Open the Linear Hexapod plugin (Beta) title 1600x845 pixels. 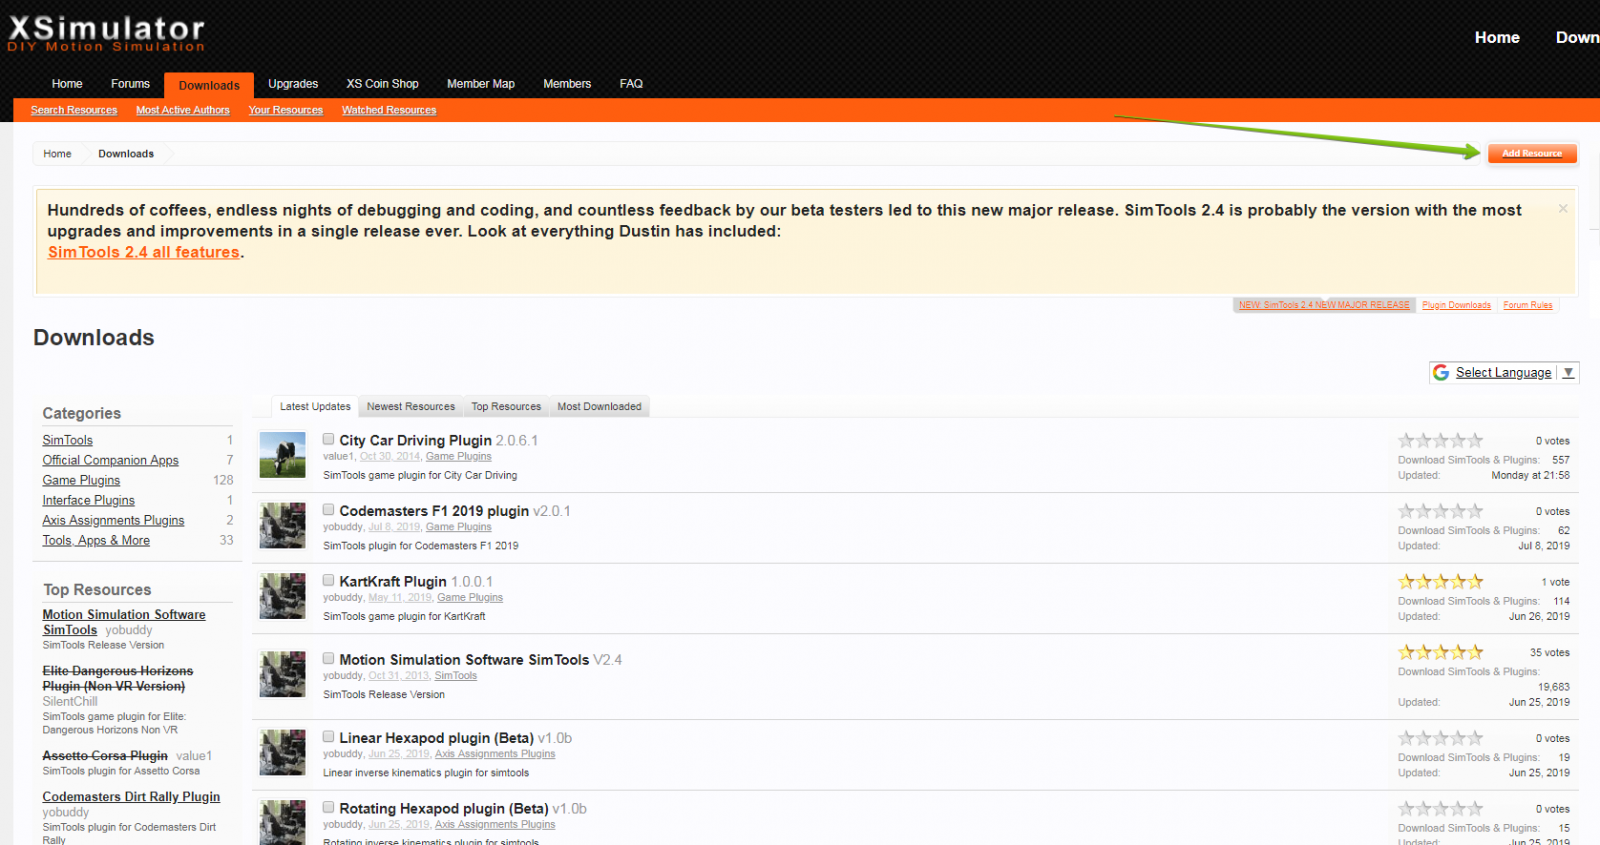coord(436,738)
